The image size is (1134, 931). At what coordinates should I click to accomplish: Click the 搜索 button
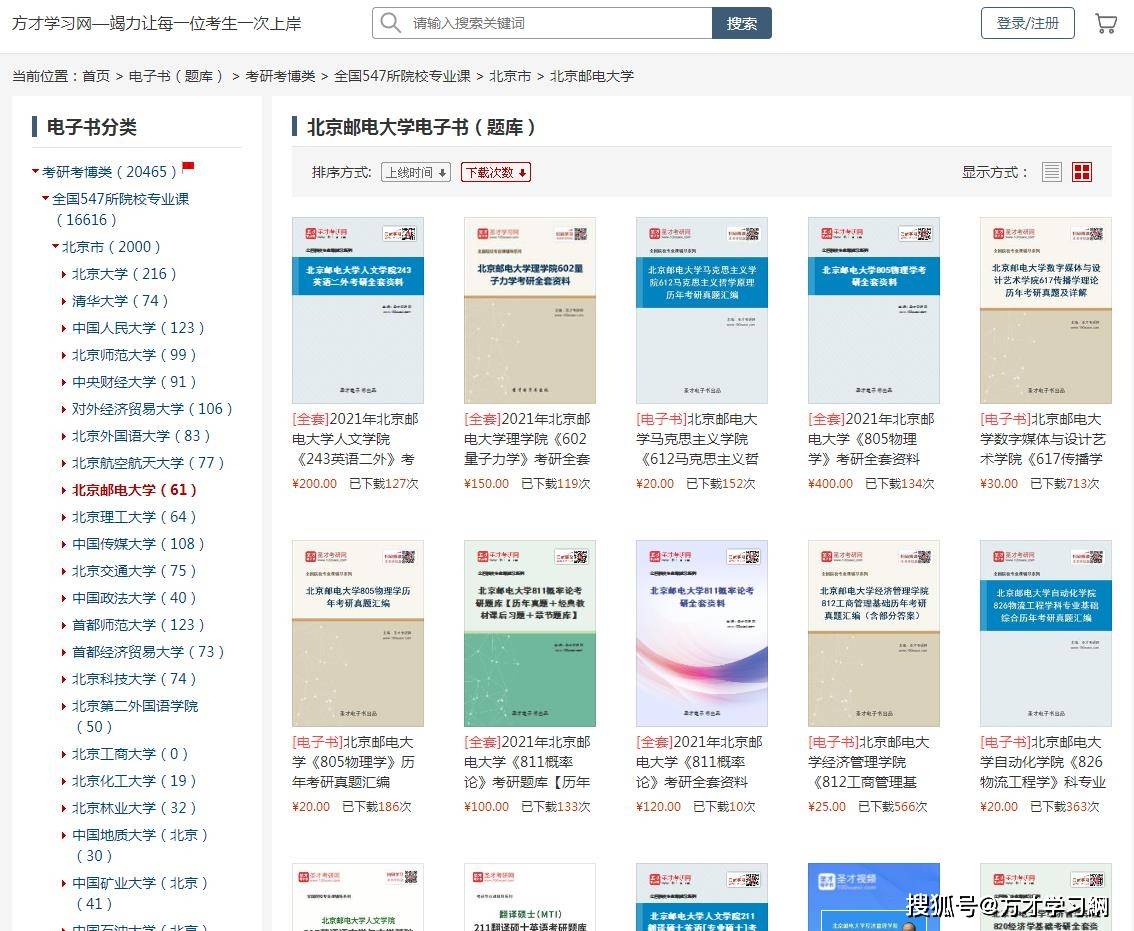(x=742, y=22)
